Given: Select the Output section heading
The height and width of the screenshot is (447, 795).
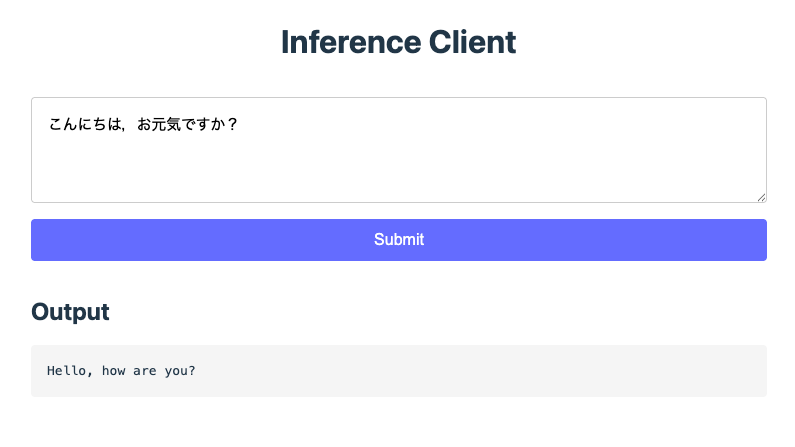Looking at the screenshot, I should (70, 312).
